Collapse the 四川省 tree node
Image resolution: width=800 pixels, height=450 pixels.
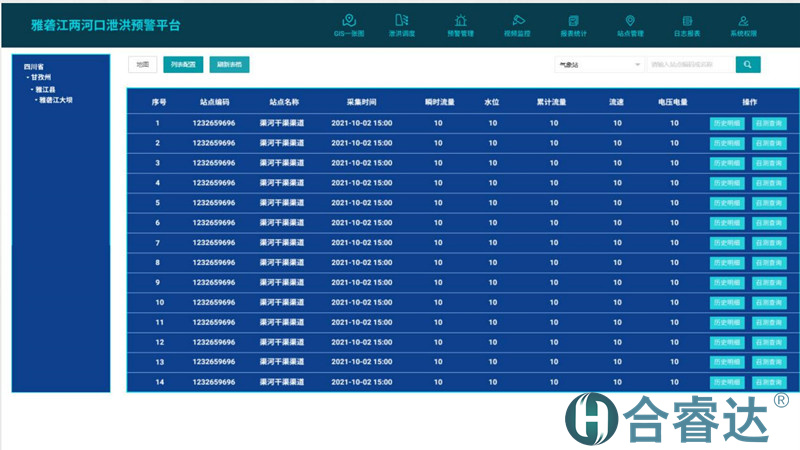[x=34, y=66]
